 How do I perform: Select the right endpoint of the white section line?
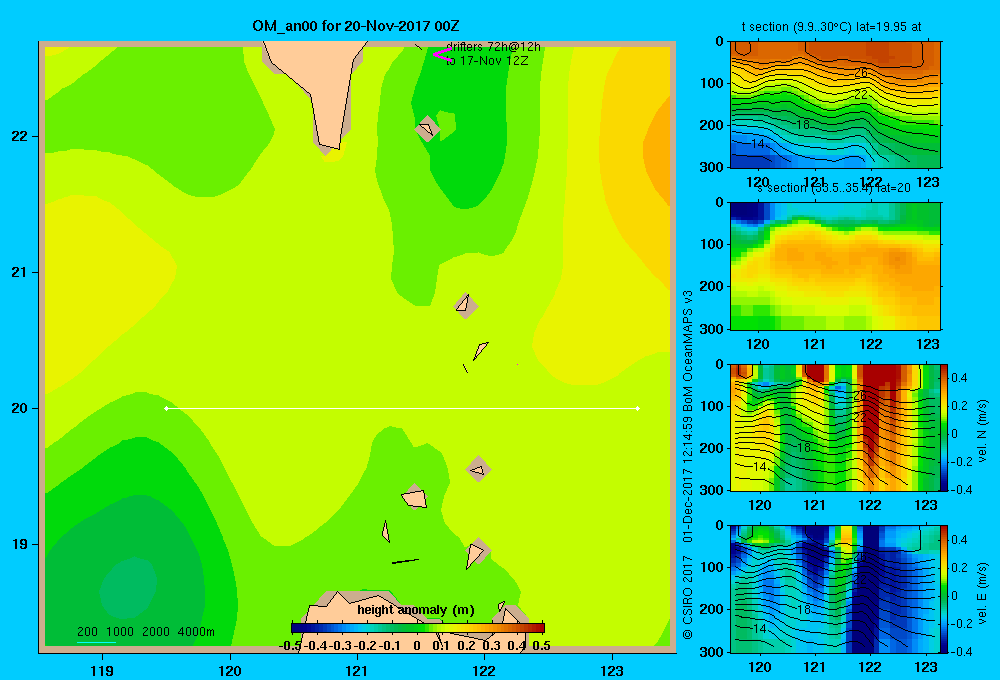click(x=638, y=408)
